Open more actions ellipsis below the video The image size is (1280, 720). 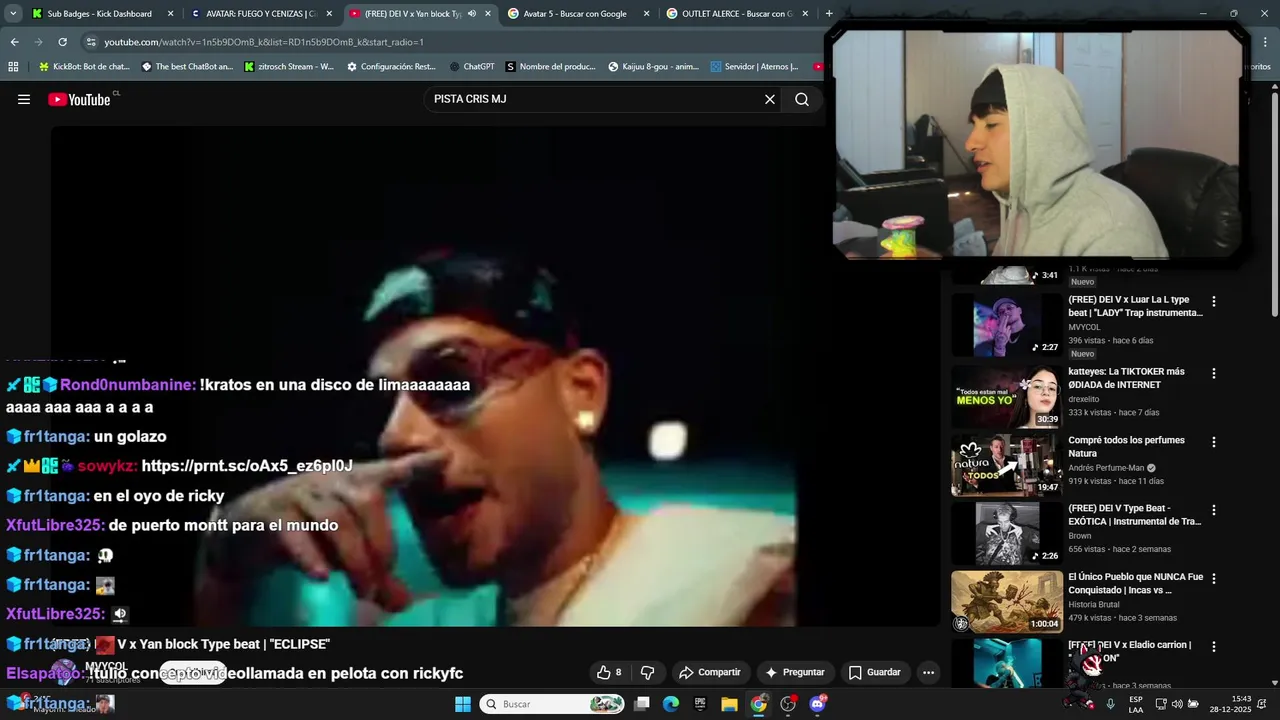[x=928, y=672]
